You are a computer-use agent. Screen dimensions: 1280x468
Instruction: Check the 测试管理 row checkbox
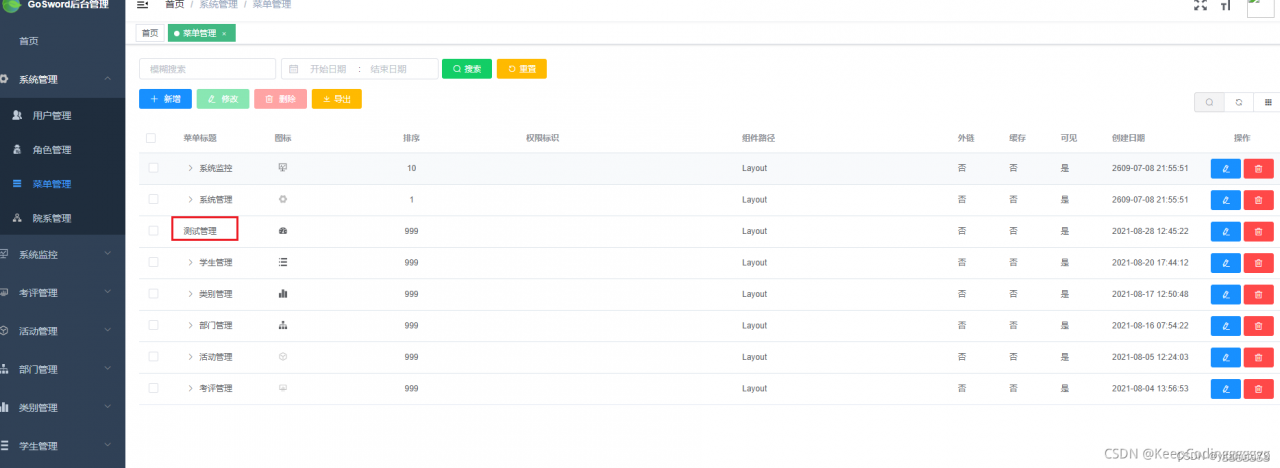(x=153, y=231)
